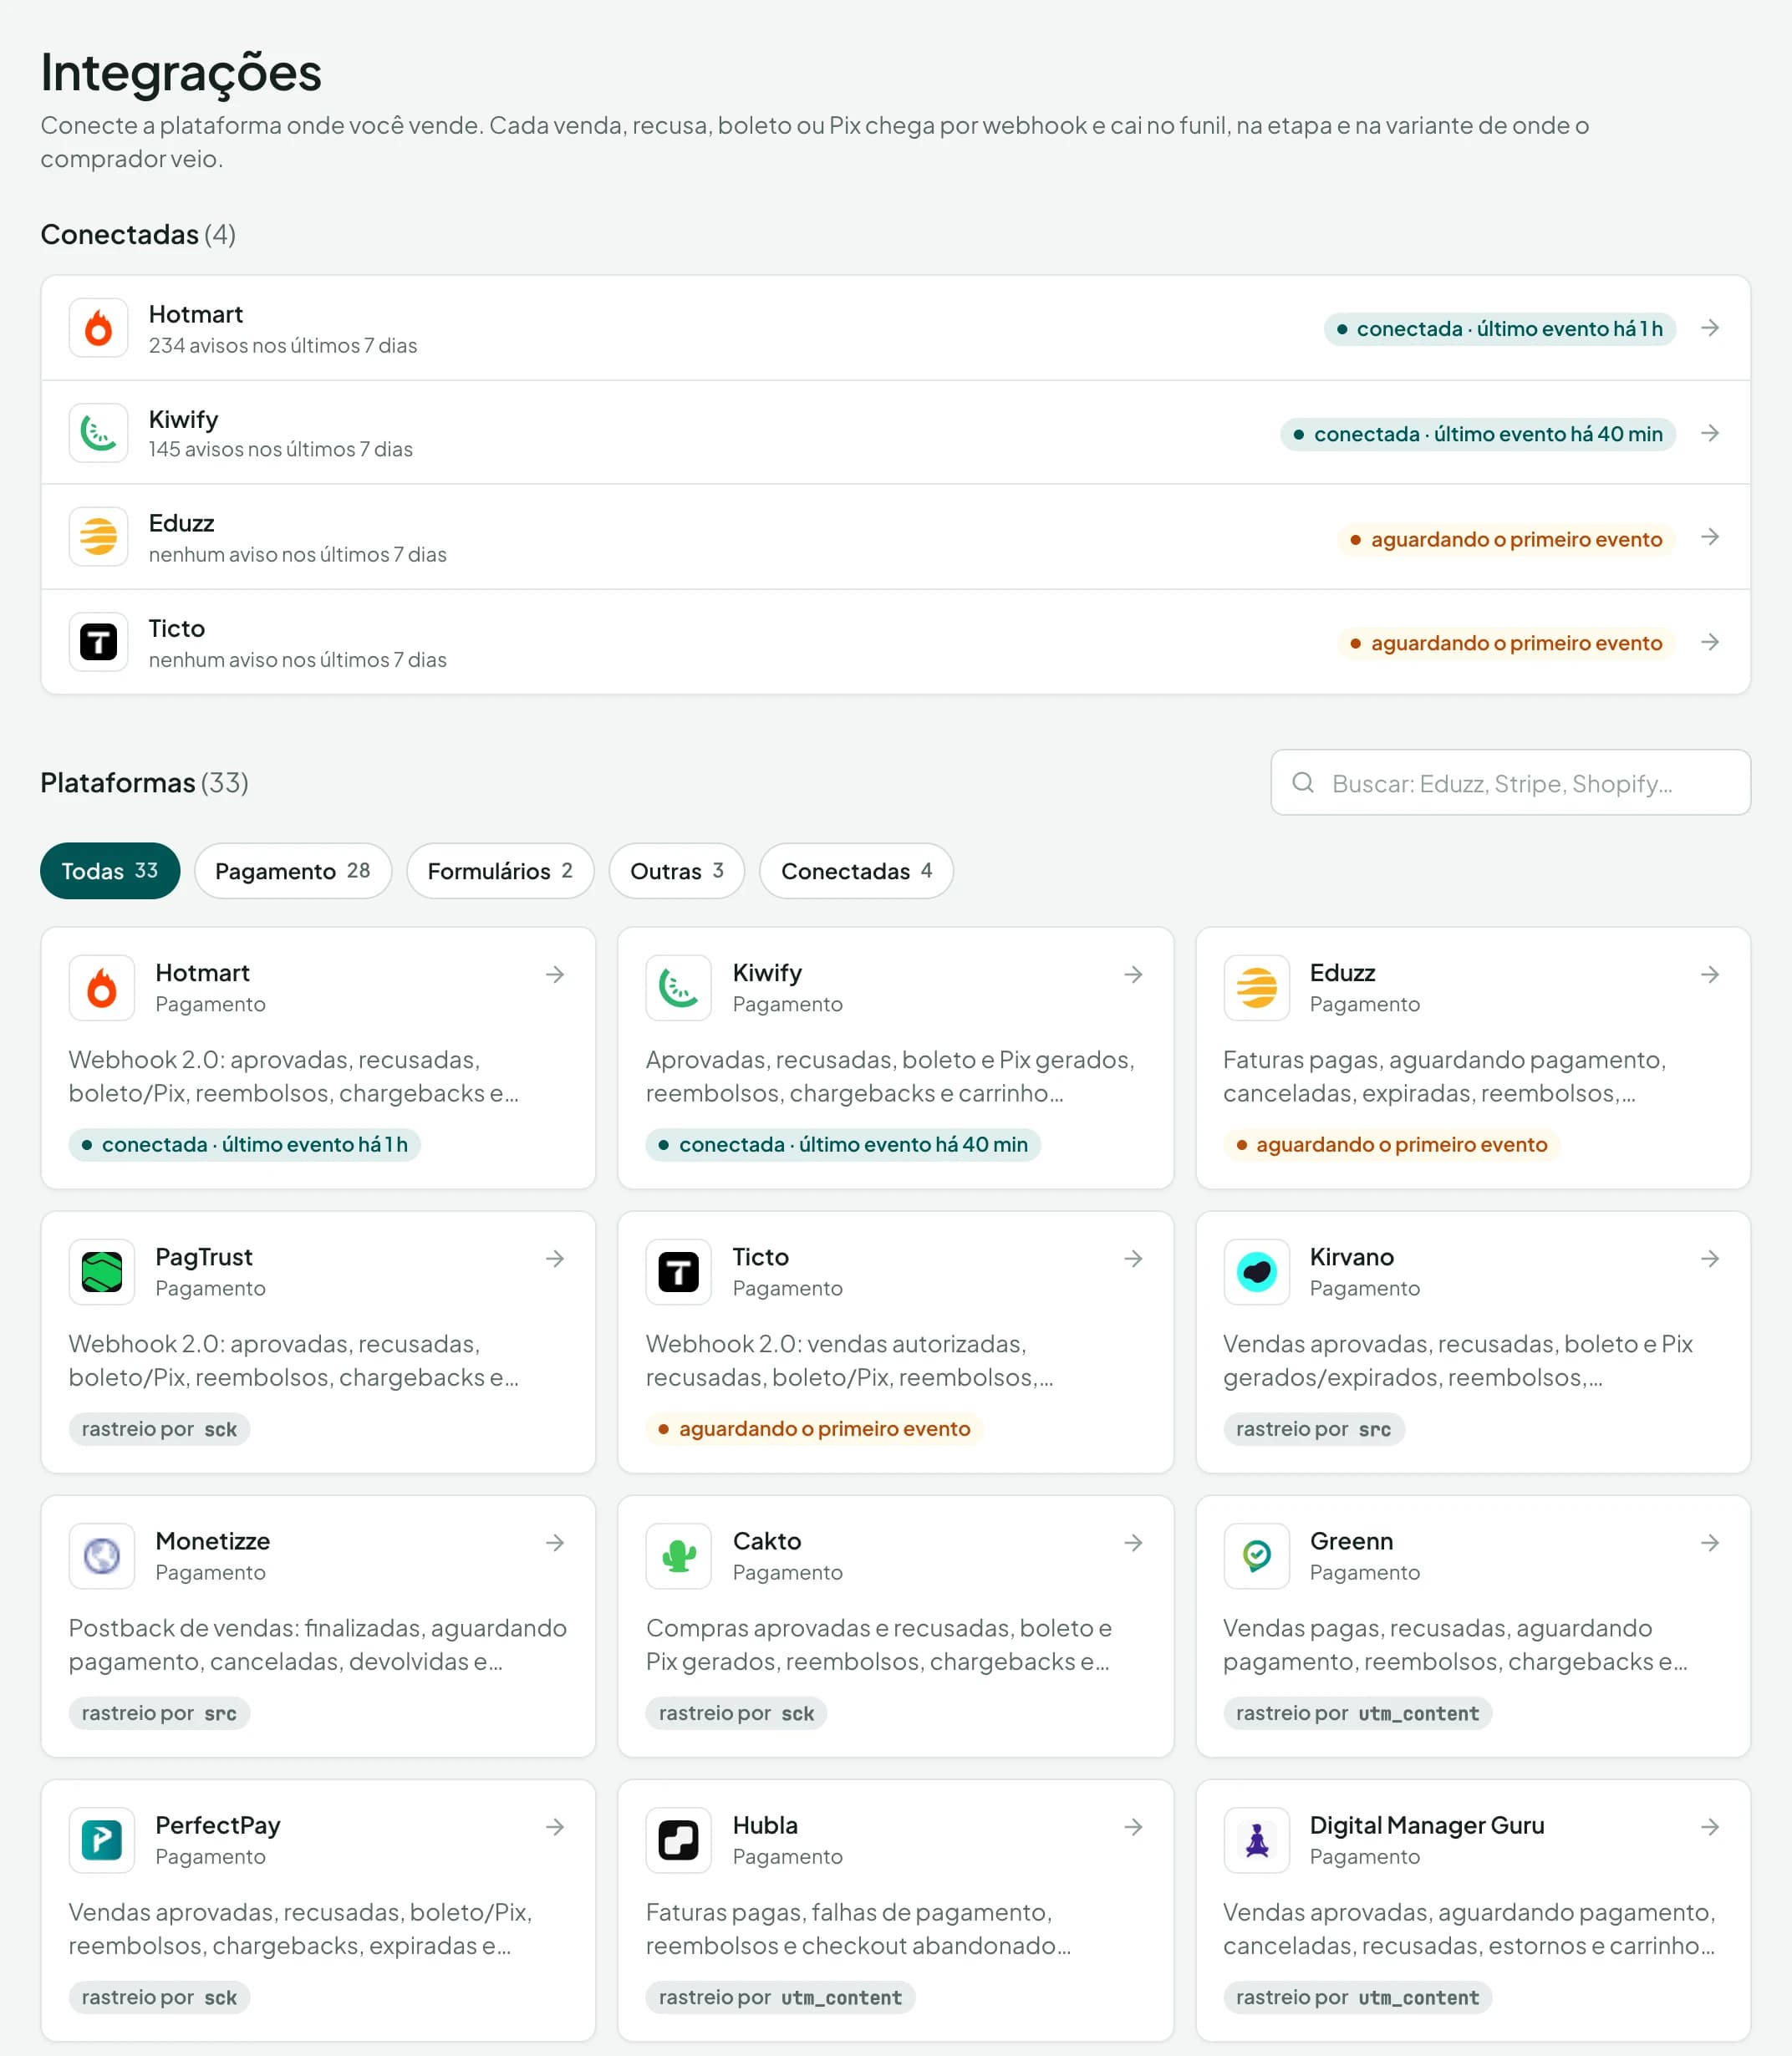The image size is (1792, 2056).
Task: Open the PagTrust card title
Action: point(204,1257)
